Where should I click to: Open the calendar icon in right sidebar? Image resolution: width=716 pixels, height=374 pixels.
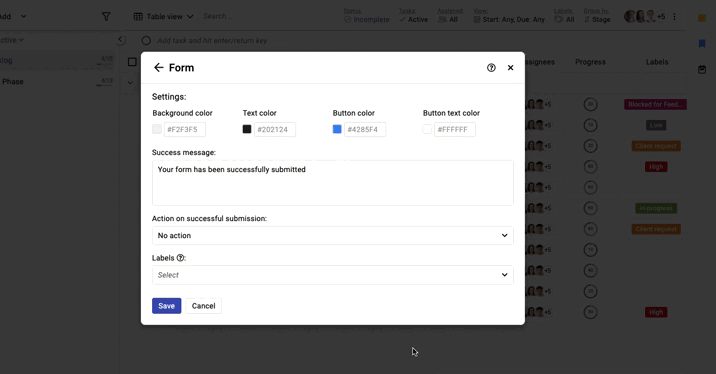click(x=702, y=69)
